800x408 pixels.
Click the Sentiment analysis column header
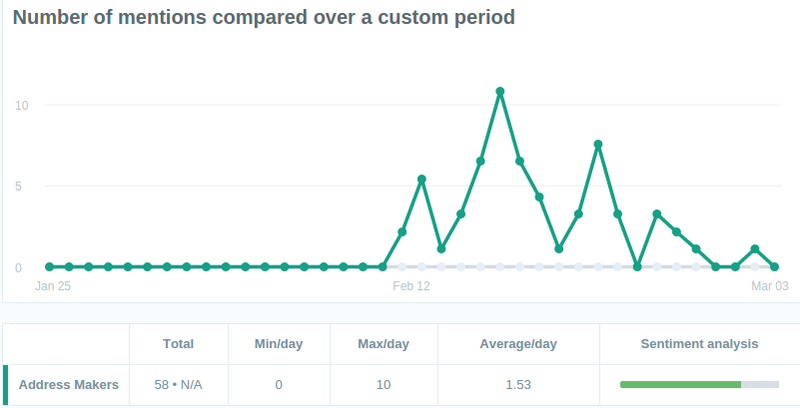(x=699, y=344)
